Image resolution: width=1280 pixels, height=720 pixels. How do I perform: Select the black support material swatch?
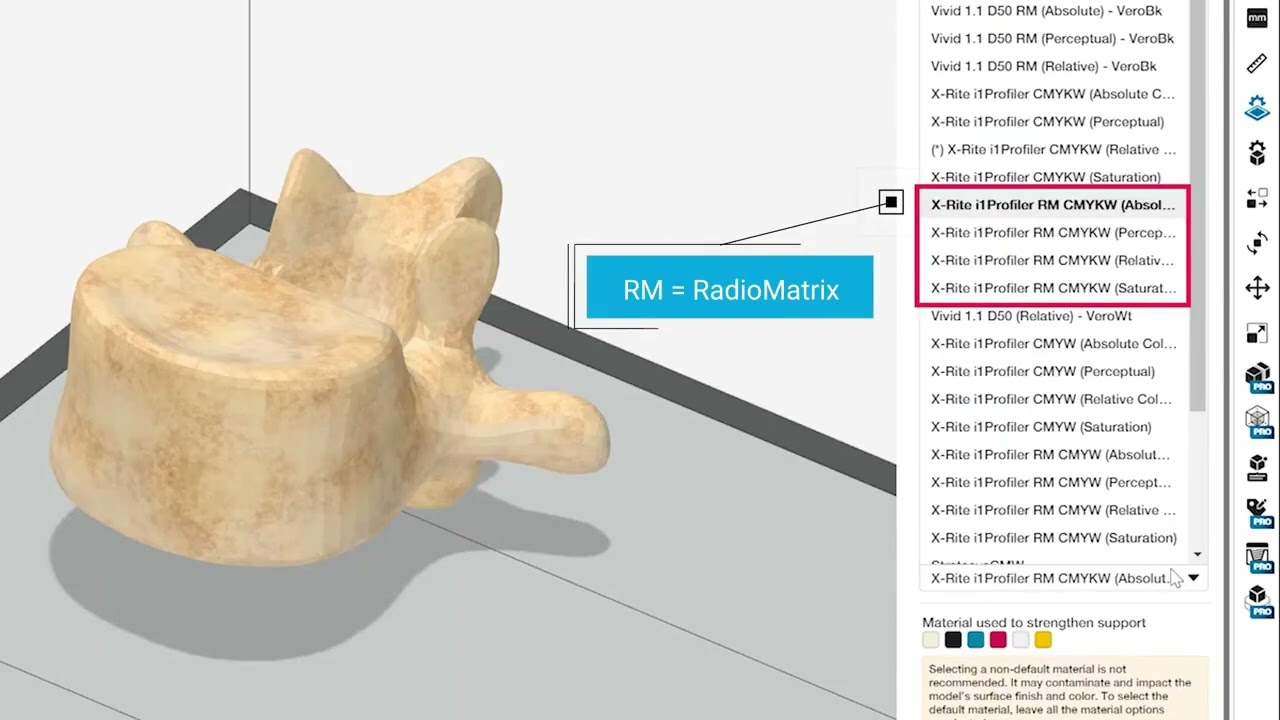953,640
